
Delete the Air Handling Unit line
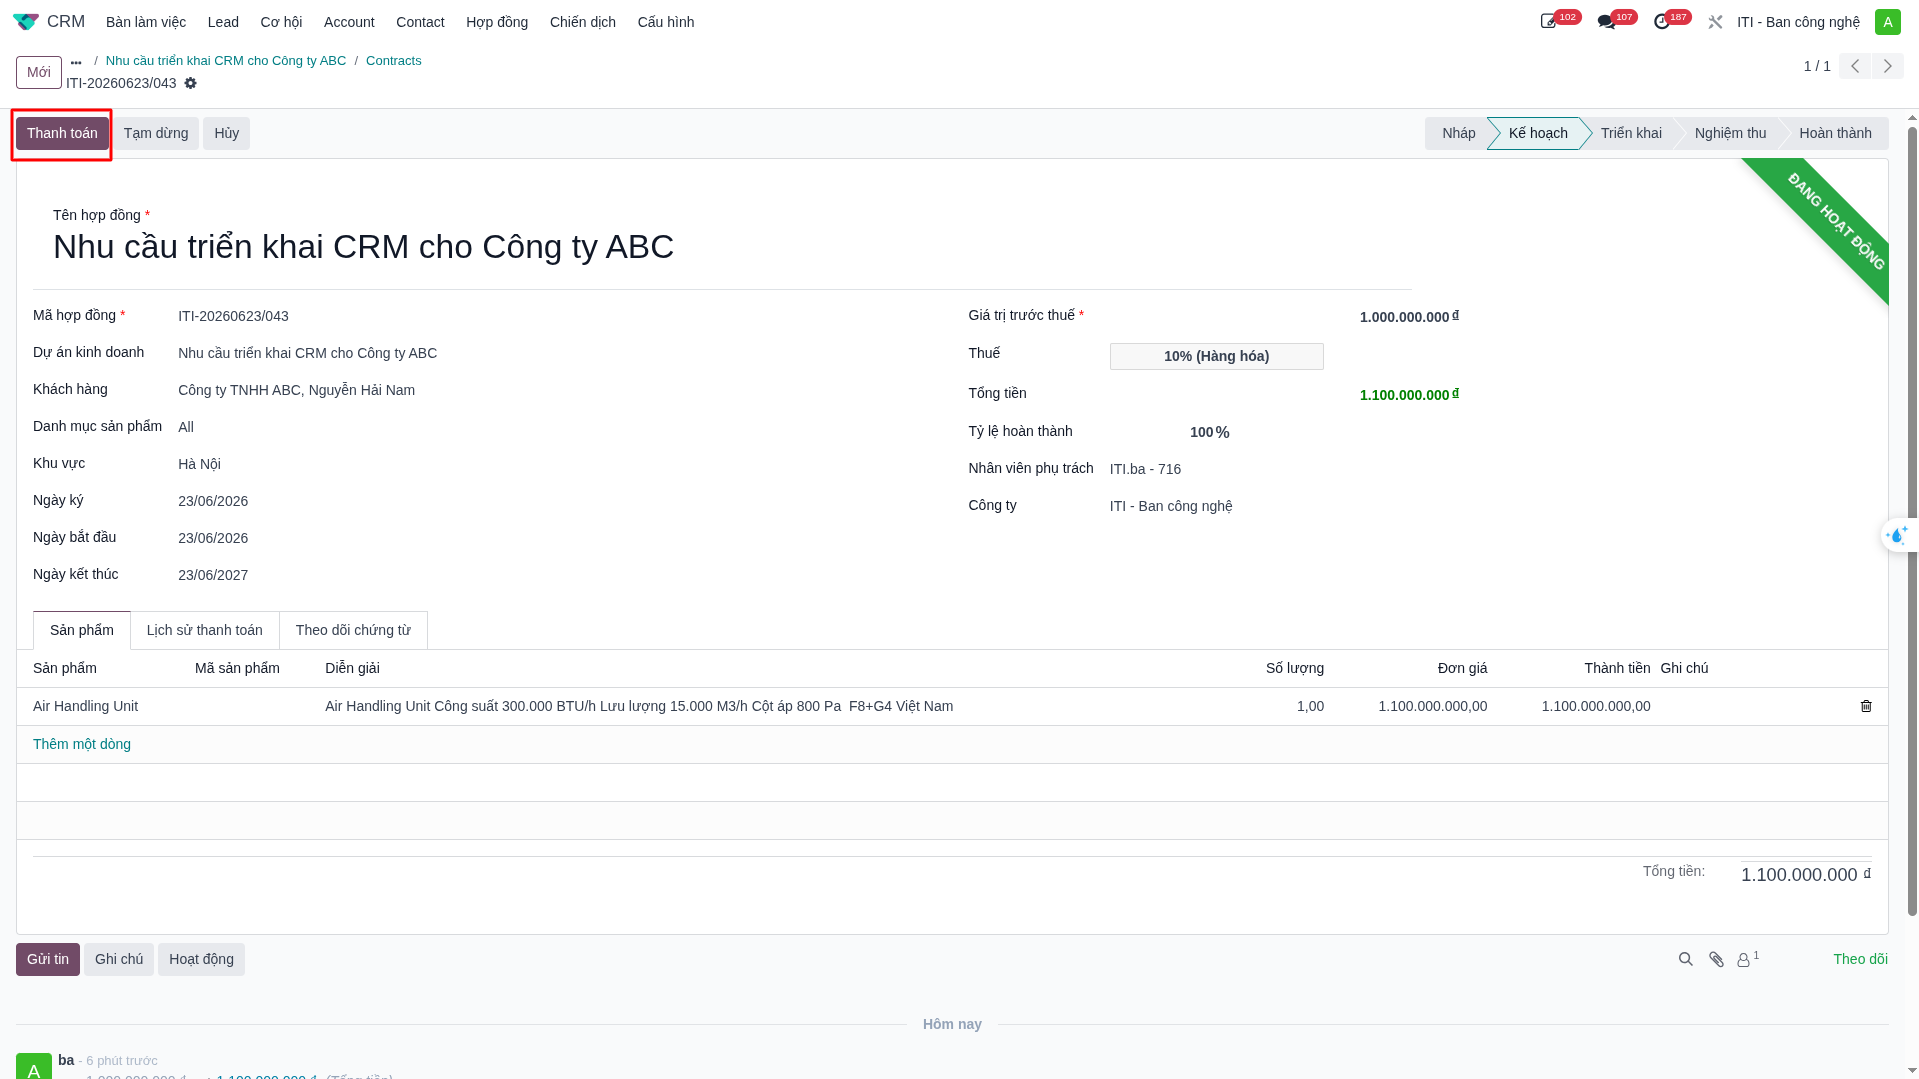pos(1866,706)
